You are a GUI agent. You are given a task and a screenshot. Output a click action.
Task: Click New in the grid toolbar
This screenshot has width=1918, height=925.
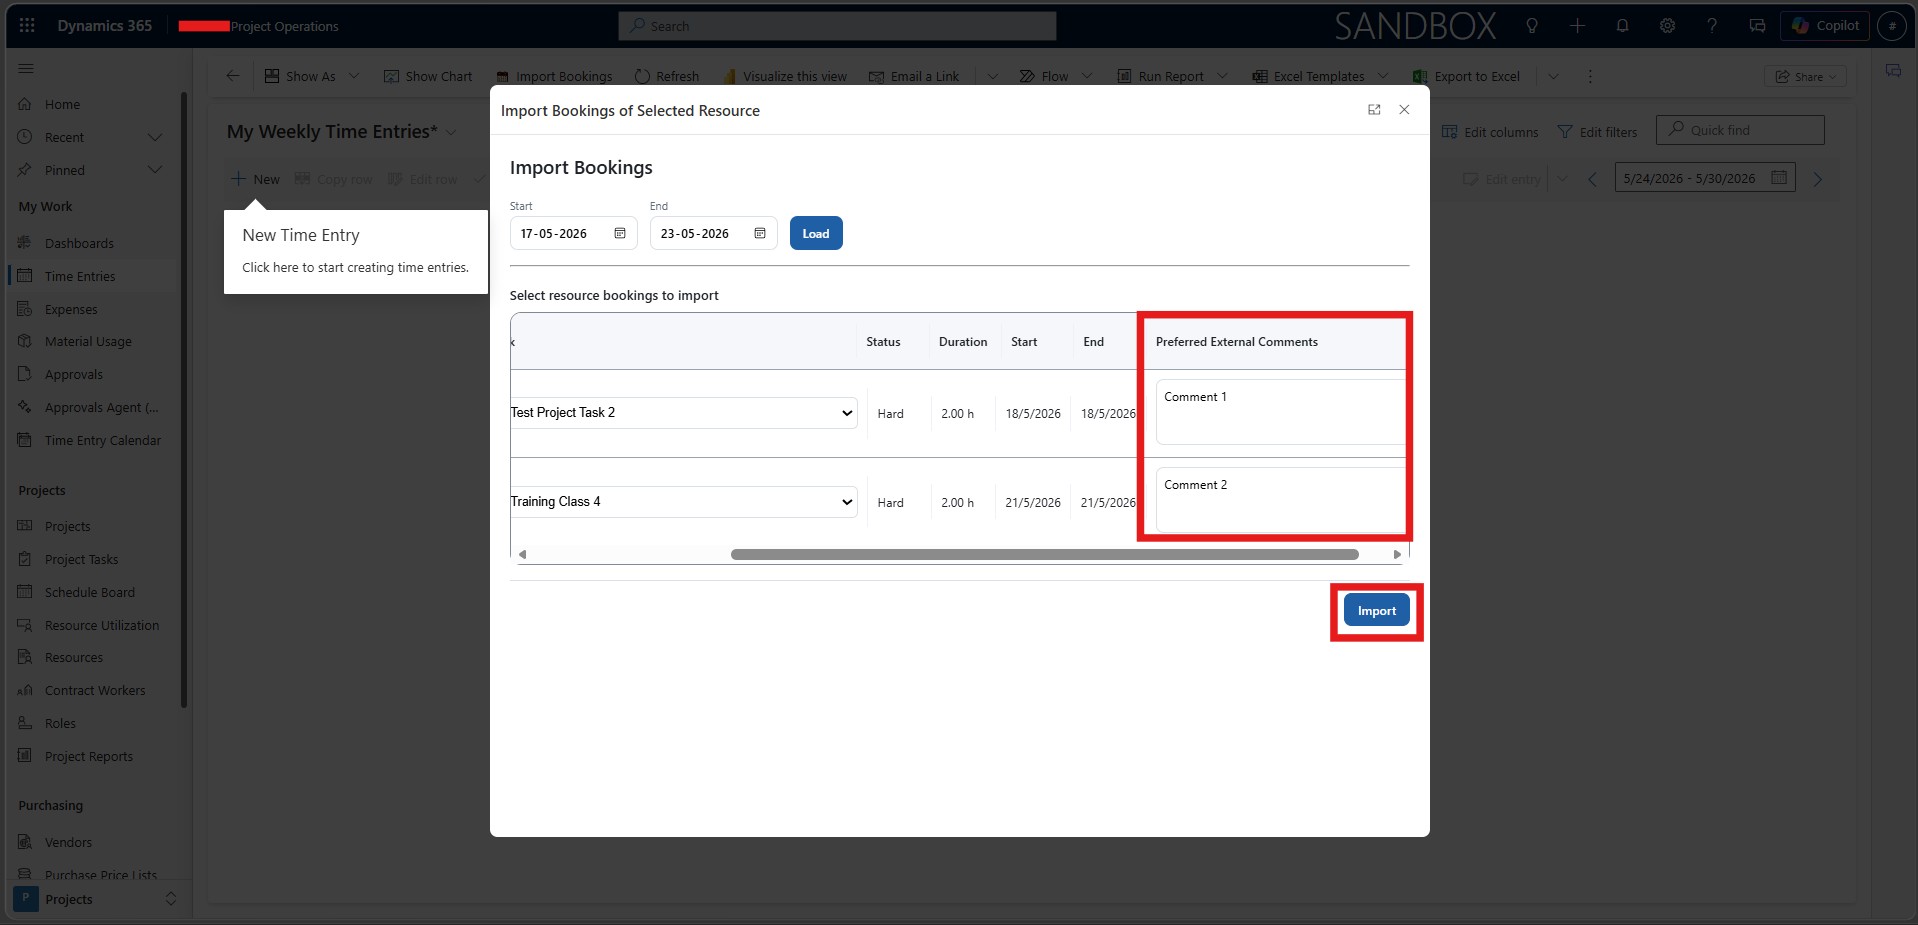click(x=256, y=180)
